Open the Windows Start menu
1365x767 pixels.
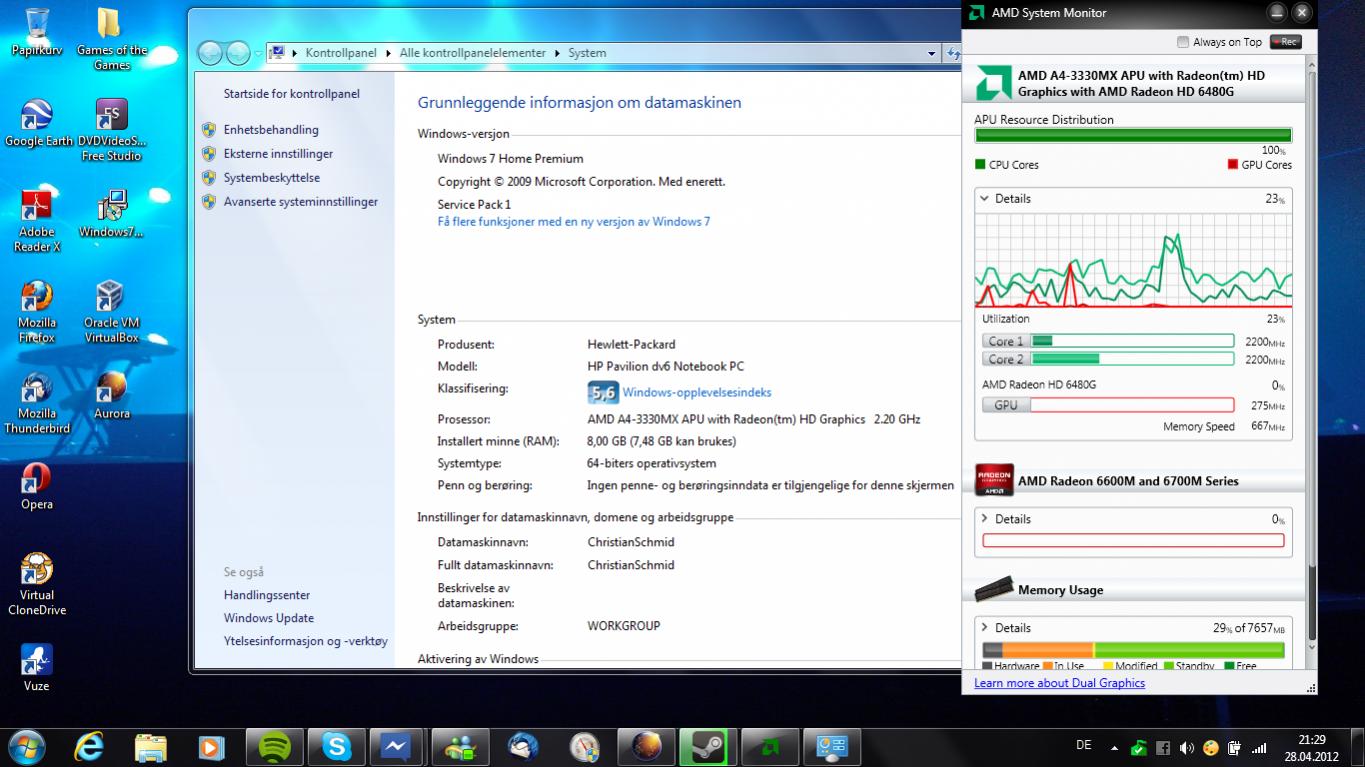[x=27, y=746]
